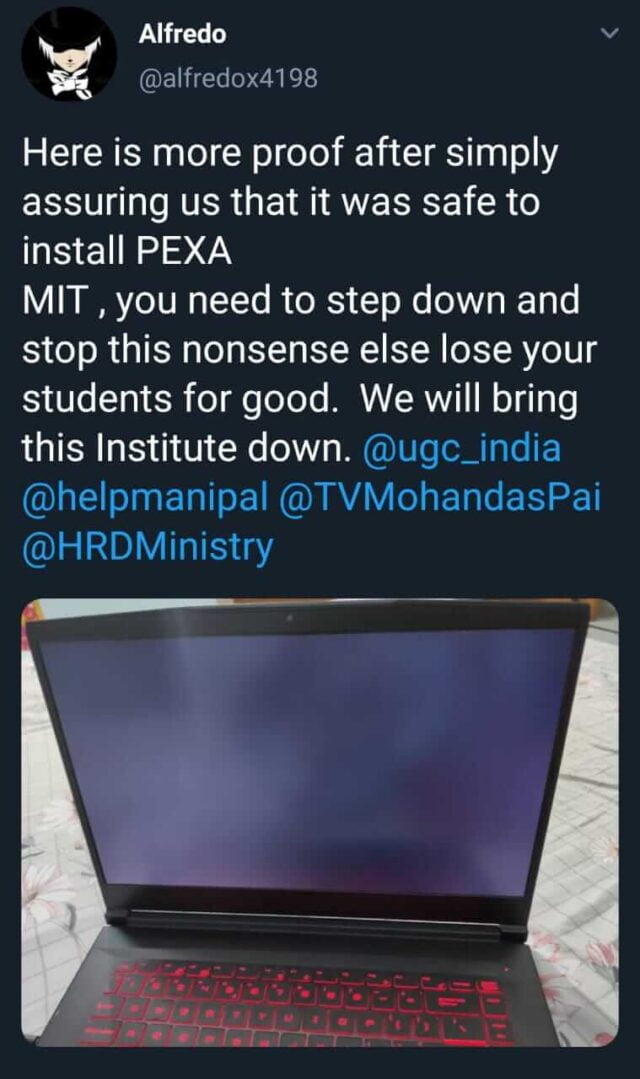This screenshot has width=640, height=1079.
Task: Select the words 'students for good.'
Action: [x=176, y=400]
